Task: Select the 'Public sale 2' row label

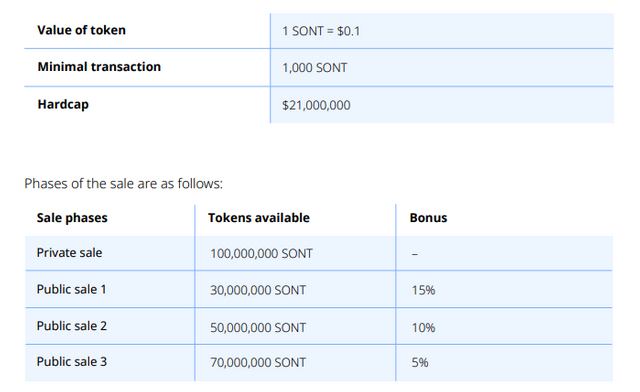Action: pos(72,326)
